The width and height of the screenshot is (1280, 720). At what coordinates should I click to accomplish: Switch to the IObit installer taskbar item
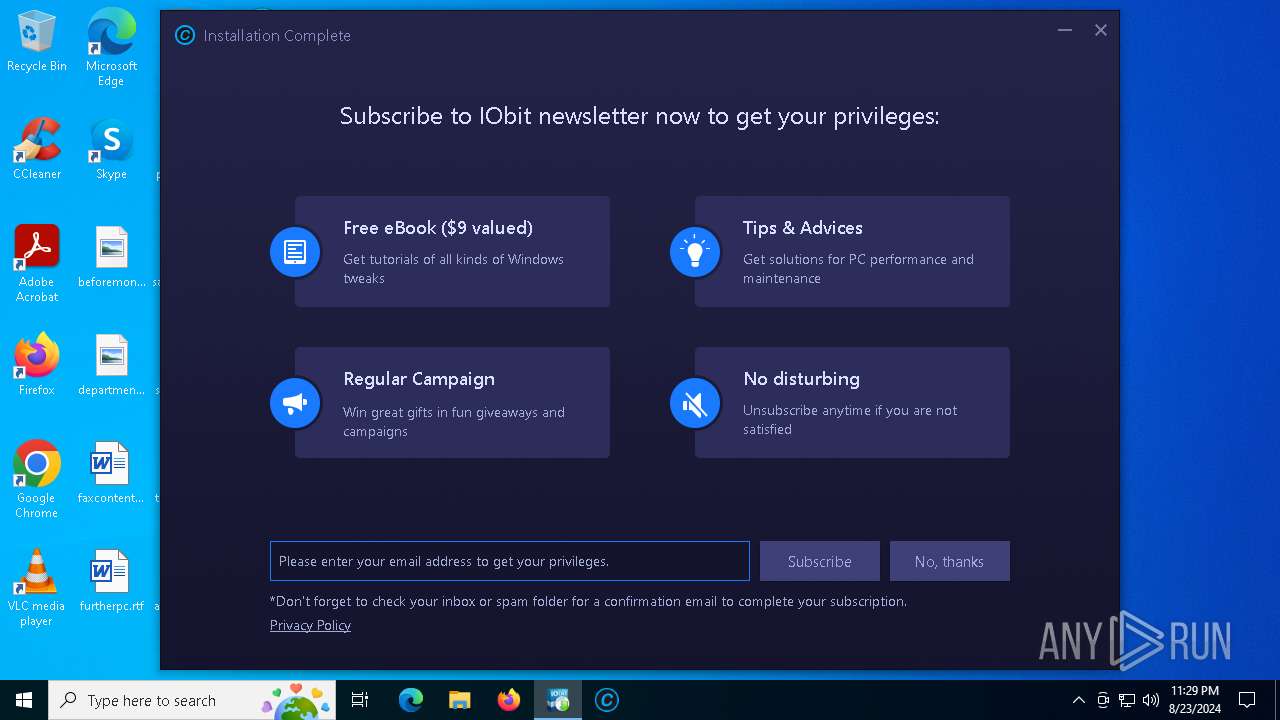coord(558,700)
